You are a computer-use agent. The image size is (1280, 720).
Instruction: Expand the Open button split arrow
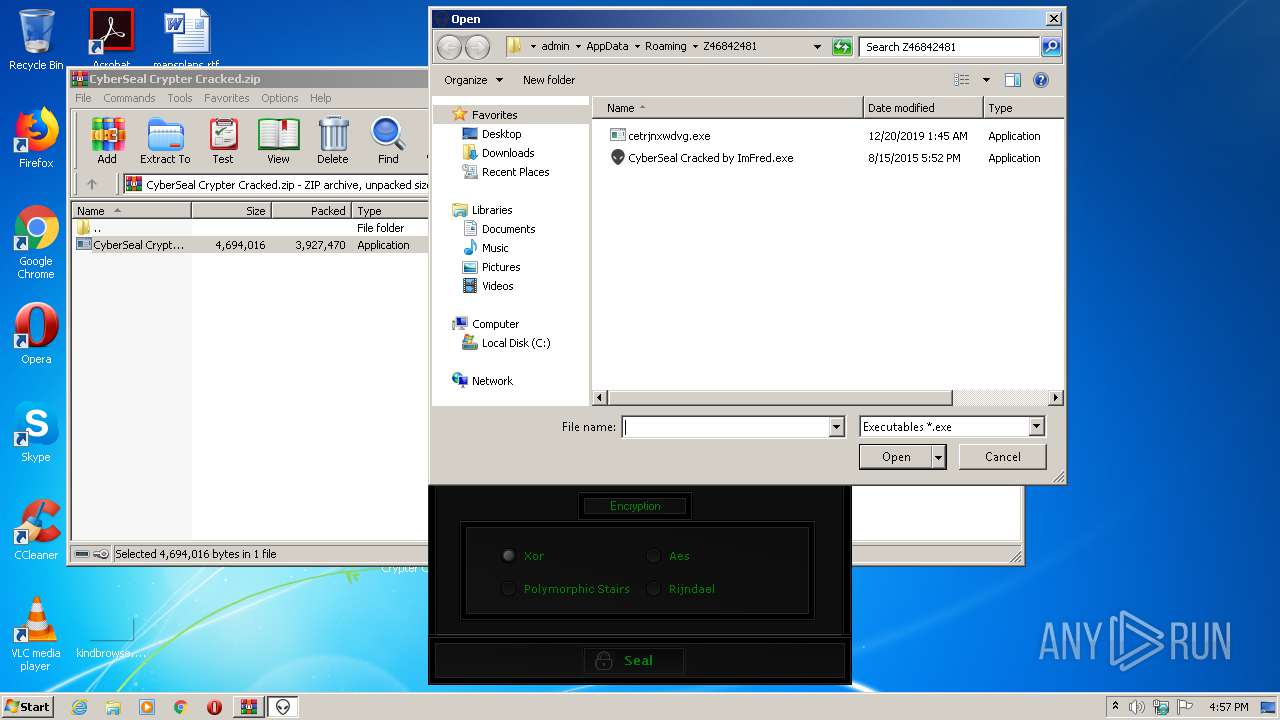point(938,457)
